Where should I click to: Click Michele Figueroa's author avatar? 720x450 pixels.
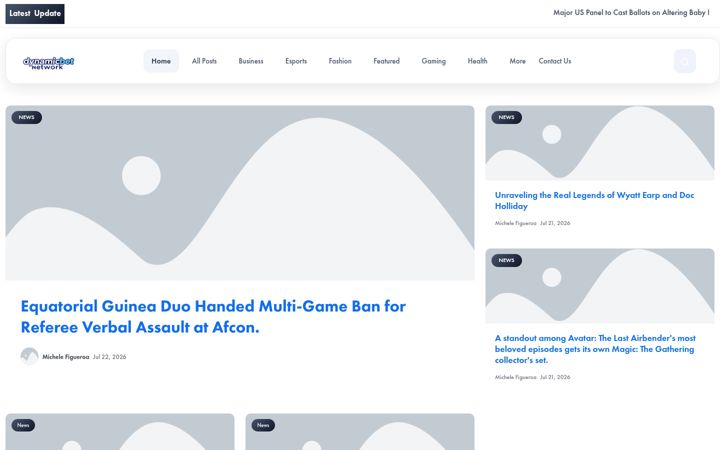[29, 356]
